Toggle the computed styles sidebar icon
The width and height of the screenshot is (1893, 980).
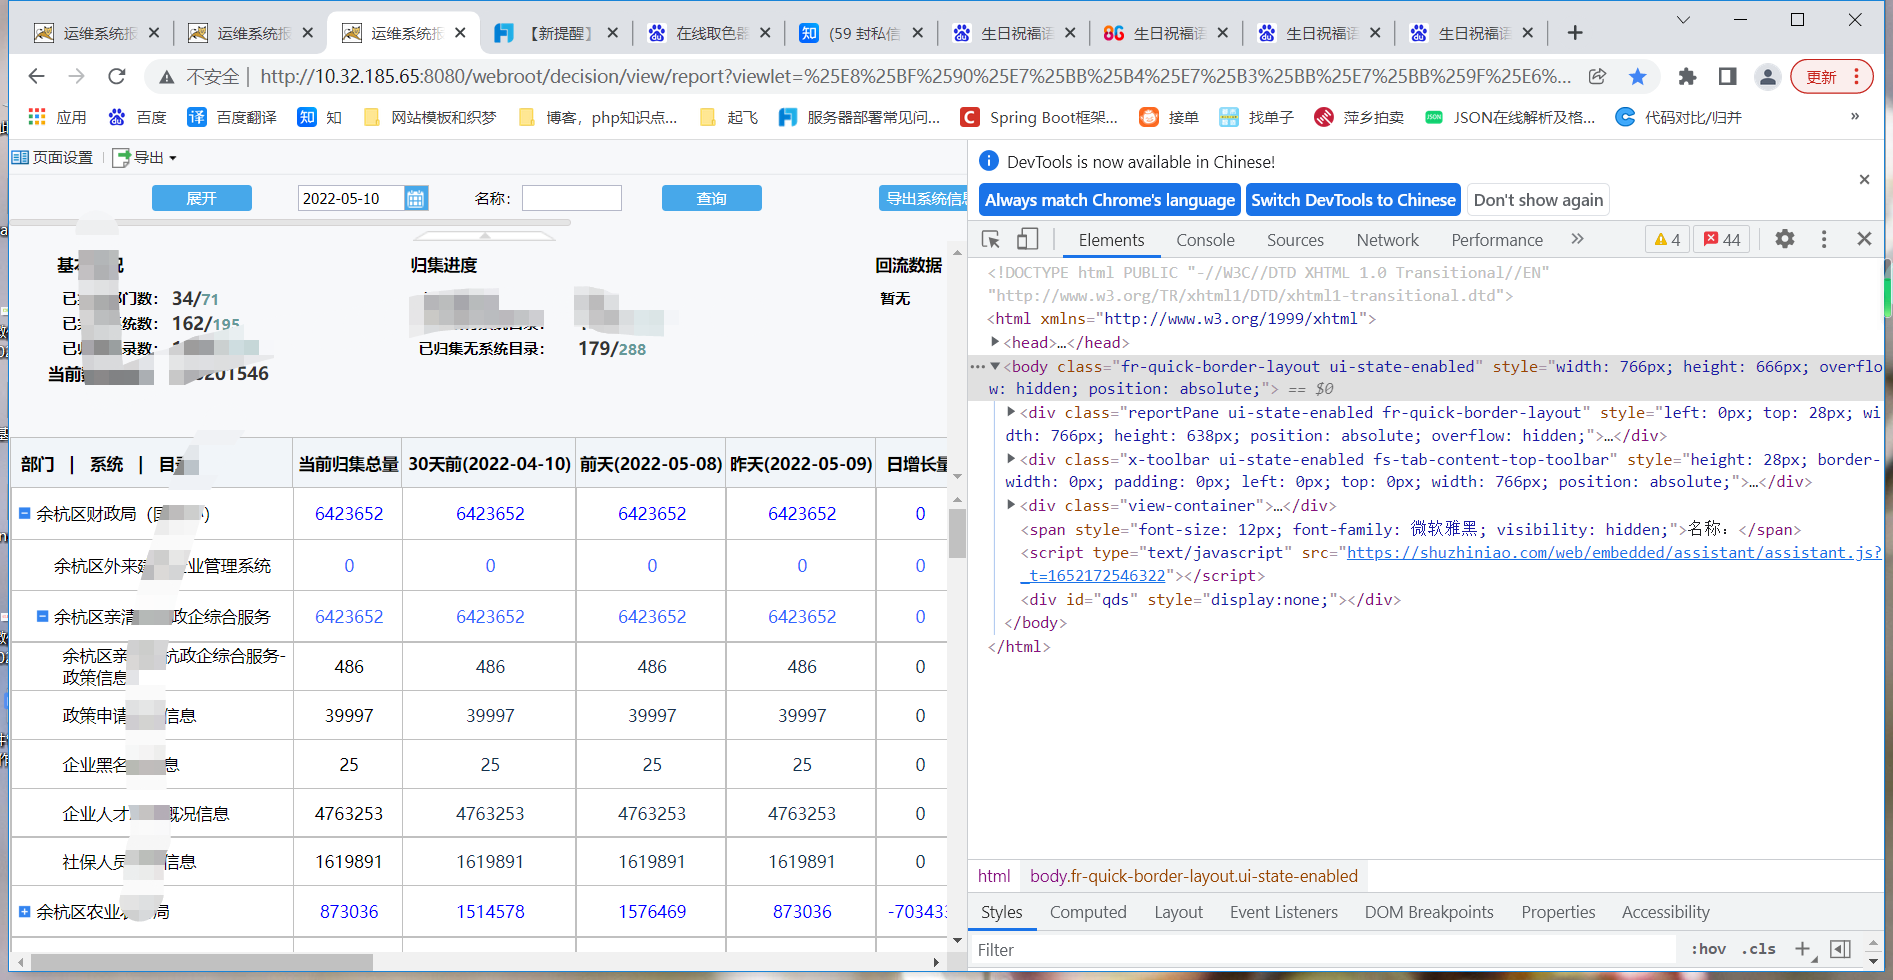(x=1840, y=949)
